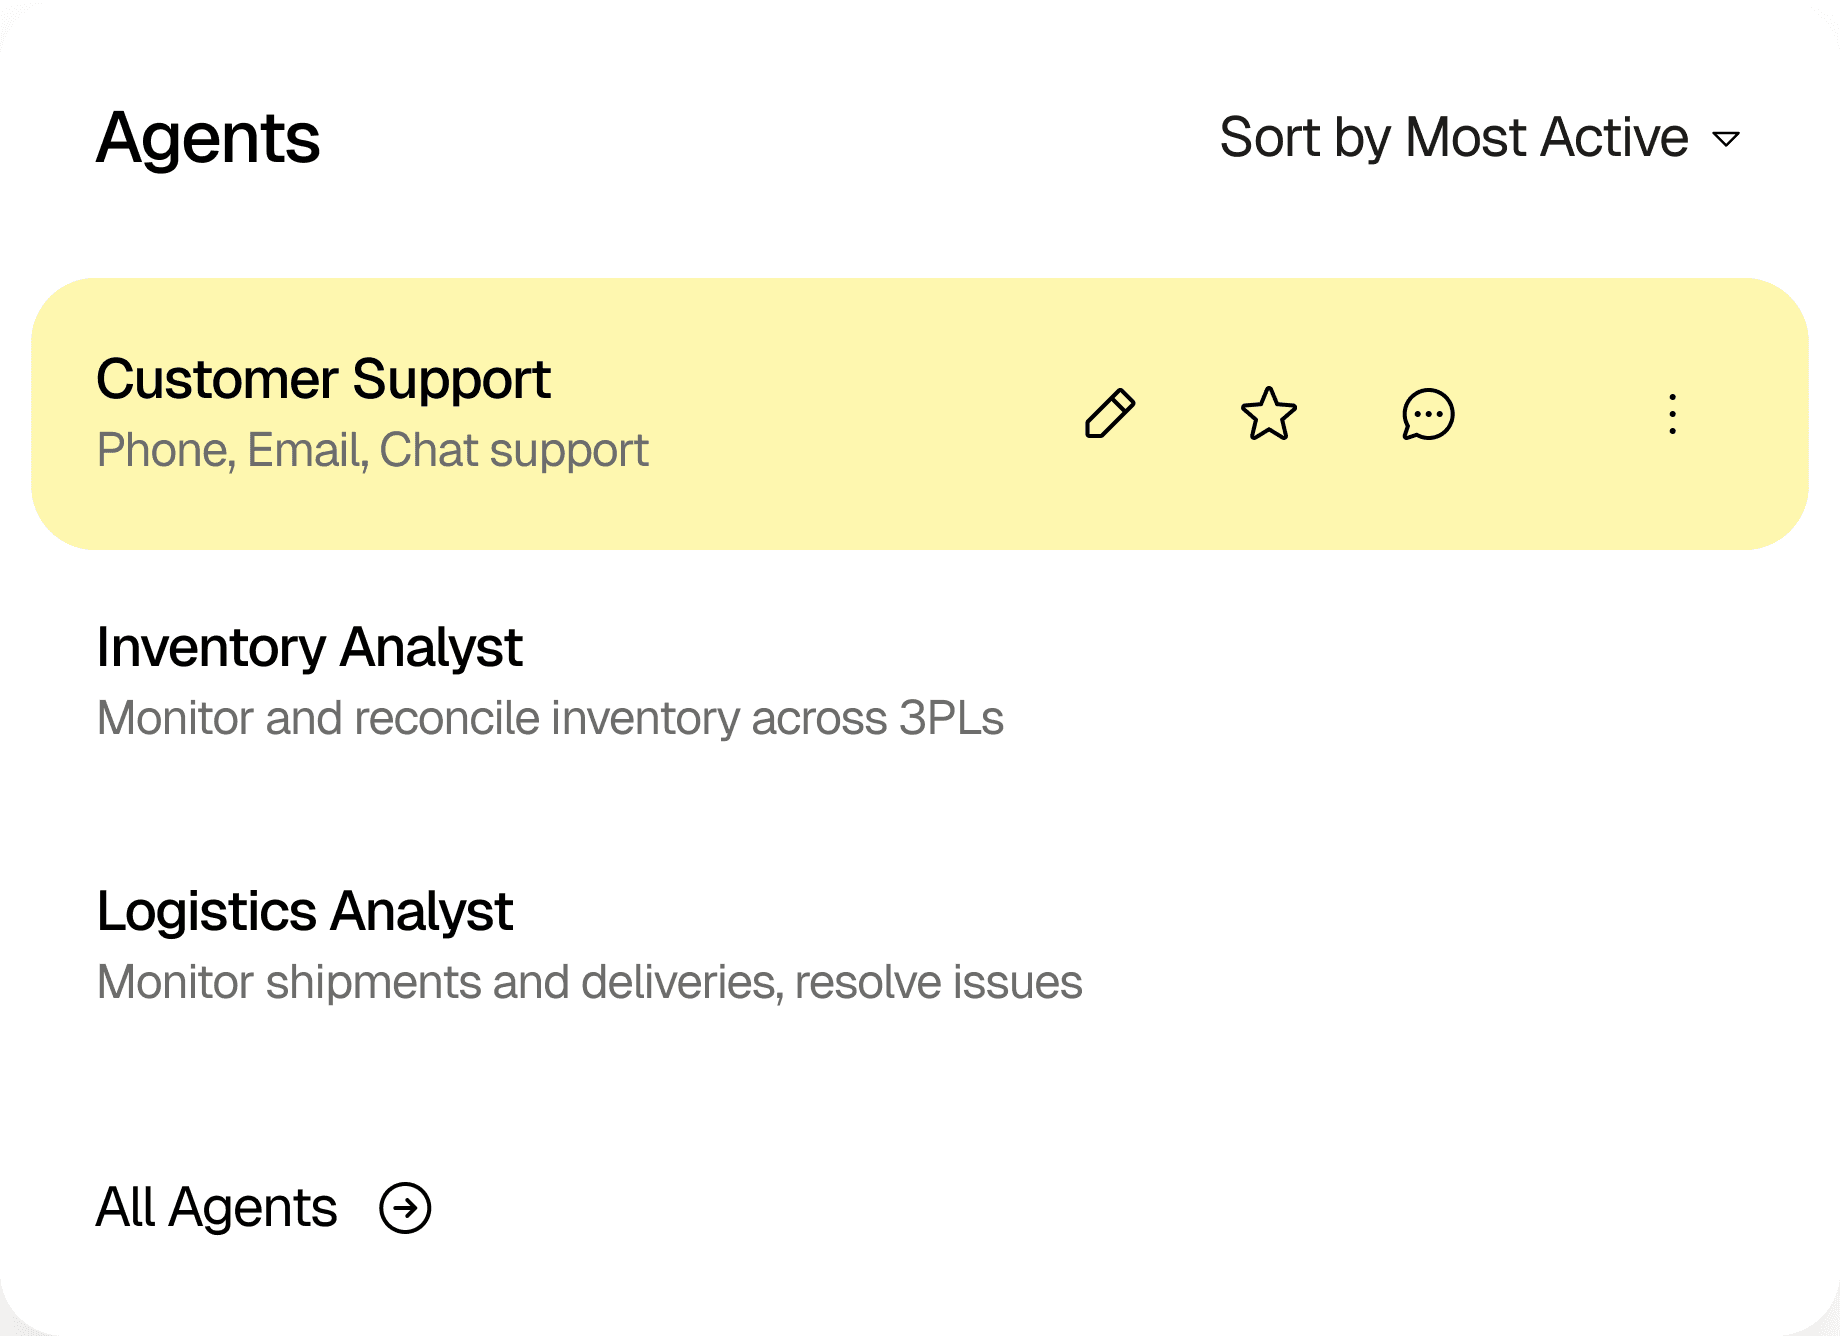Open the Inventory Analyst agent
Screen dimensions: 1840x1336
(x=309, y=647)
